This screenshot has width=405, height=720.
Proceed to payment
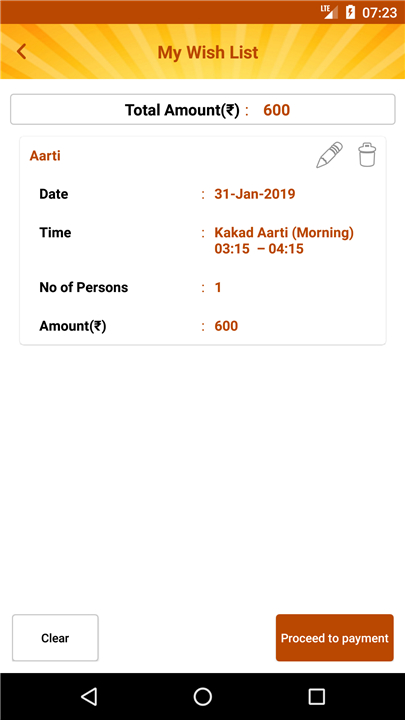tap(335, 638)
